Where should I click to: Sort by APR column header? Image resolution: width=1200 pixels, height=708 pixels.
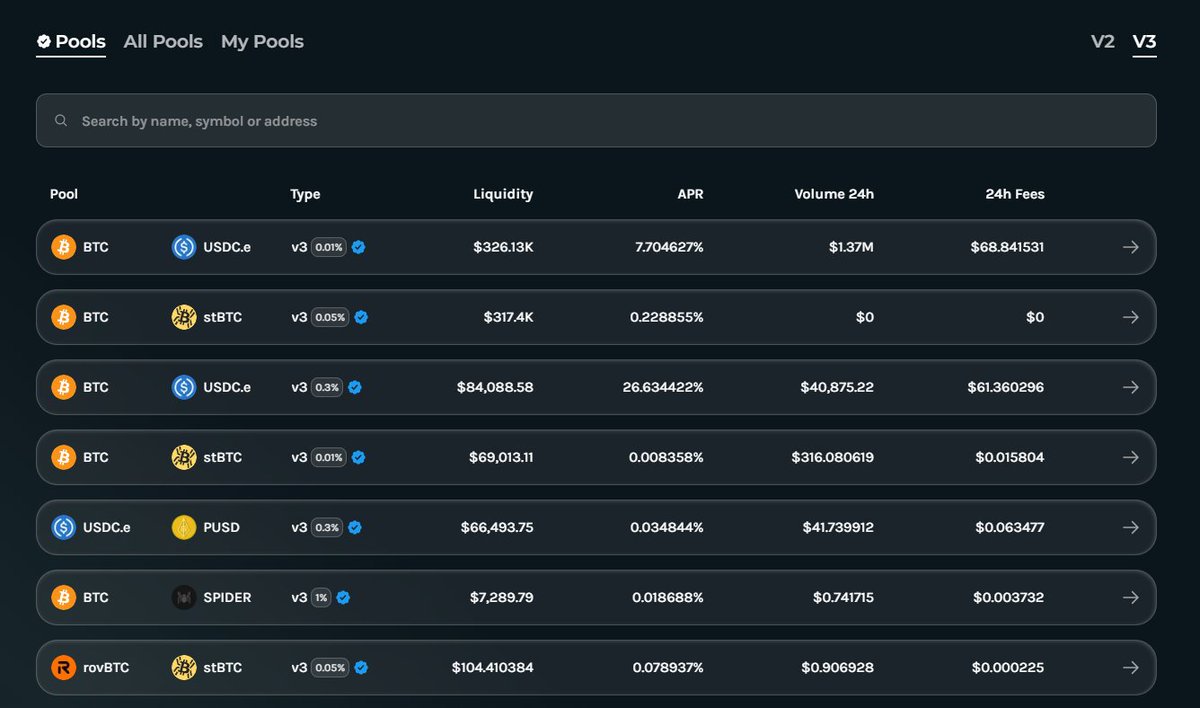(x=690, y=194)
